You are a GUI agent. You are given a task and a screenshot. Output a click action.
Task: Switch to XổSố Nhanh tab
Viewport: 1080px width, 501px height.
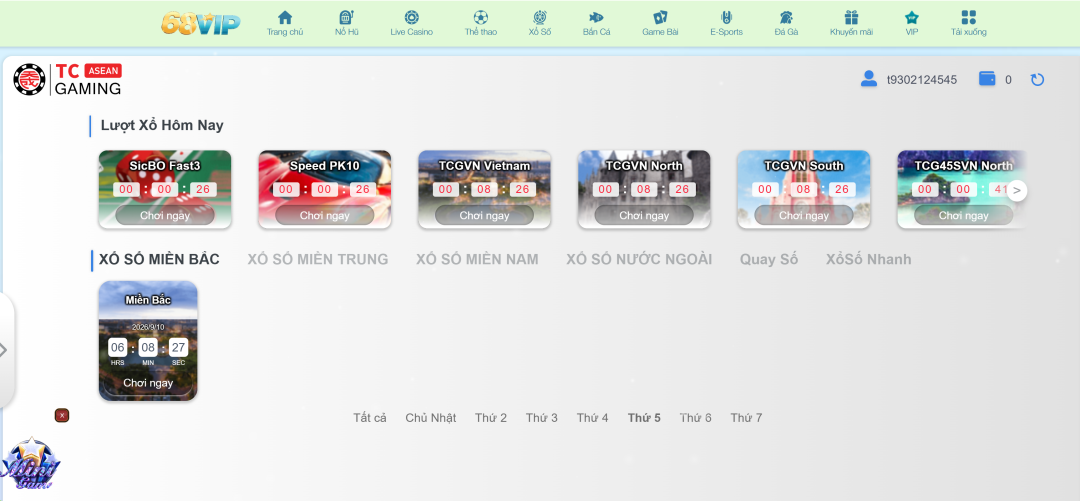(869, 259)
